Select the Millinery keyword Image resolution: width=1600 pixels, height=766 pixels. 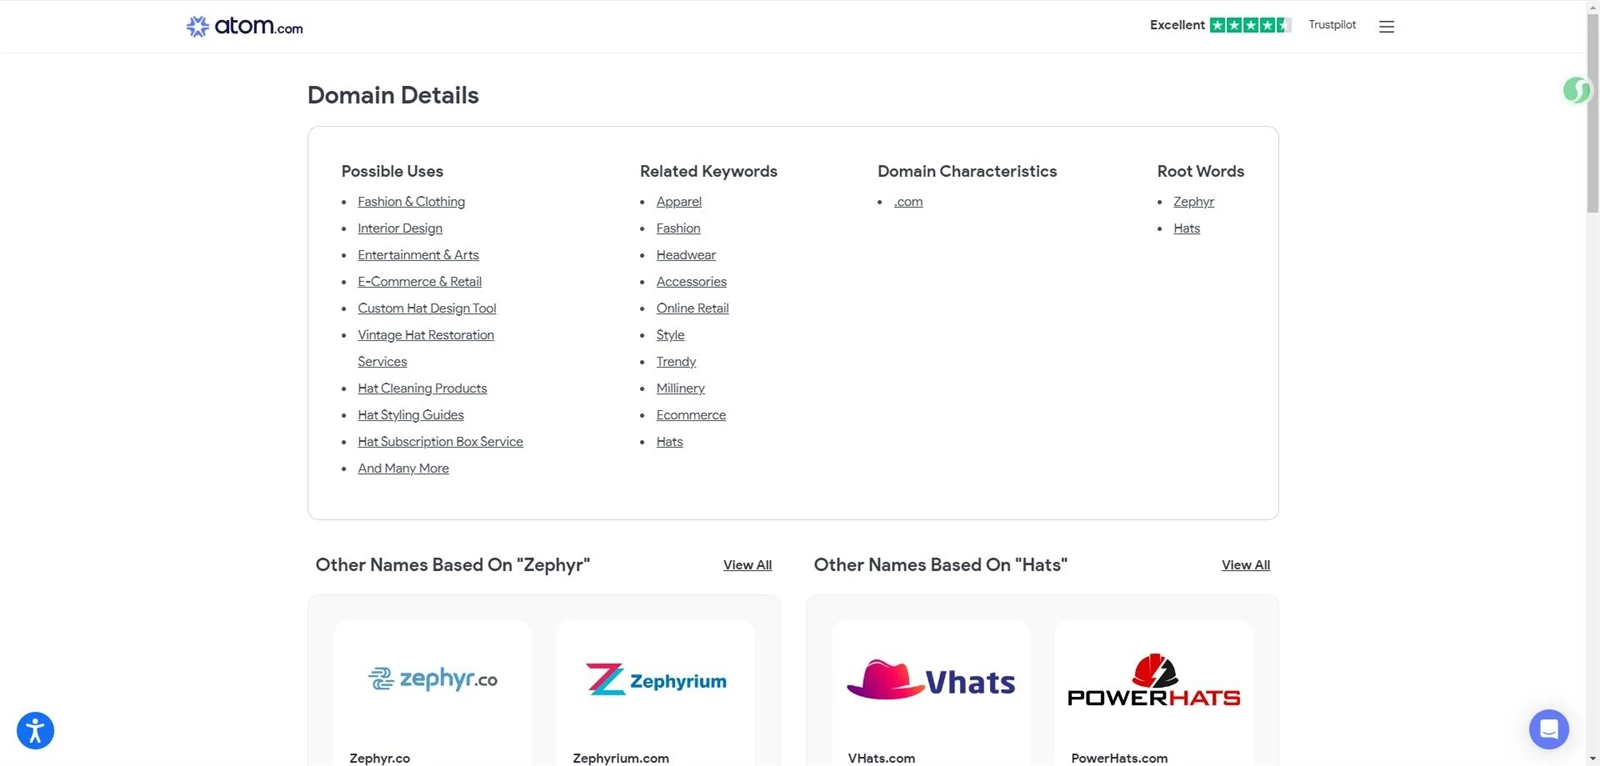coord(680,389)
